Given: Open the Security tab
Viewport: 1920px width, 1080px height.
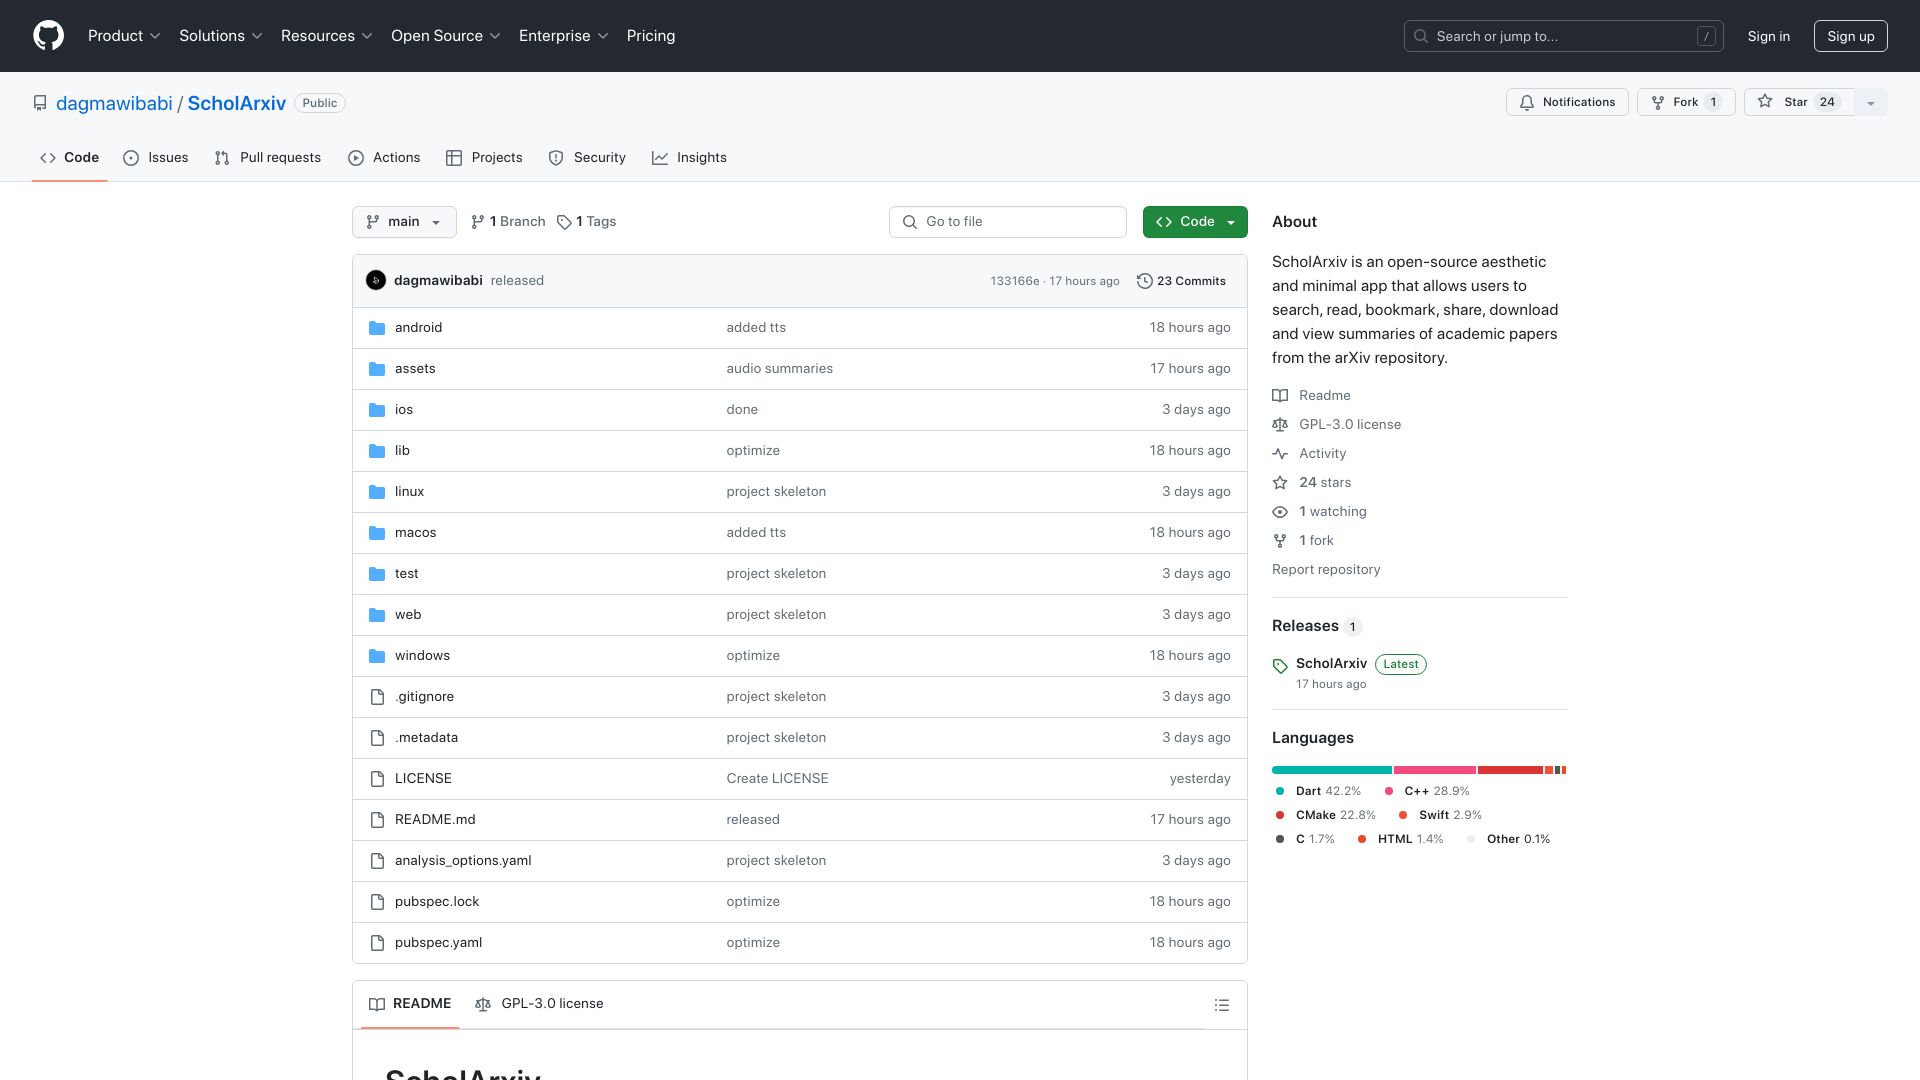Looking at the screenshot, I should click(x=587, y=158).
